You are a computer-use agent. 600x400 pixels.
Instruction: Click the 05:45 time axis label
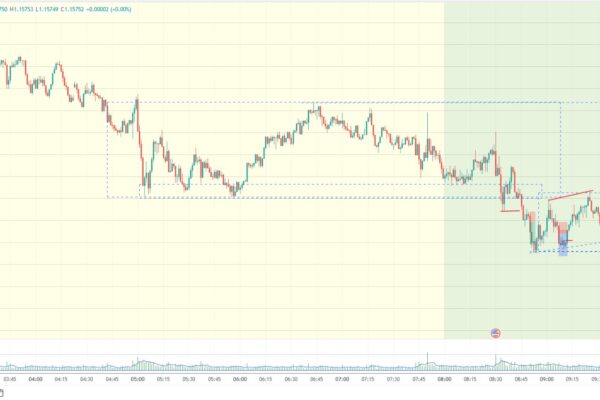[214, 379]
